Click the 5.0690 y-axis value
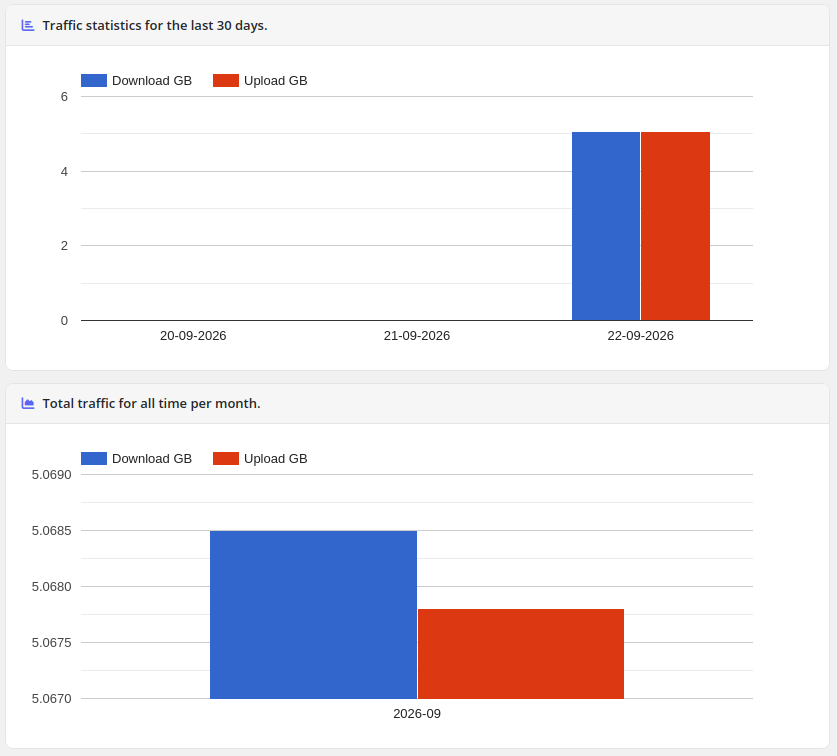The width and height of the screenshot is (837, 756). [x=51, y=475]
